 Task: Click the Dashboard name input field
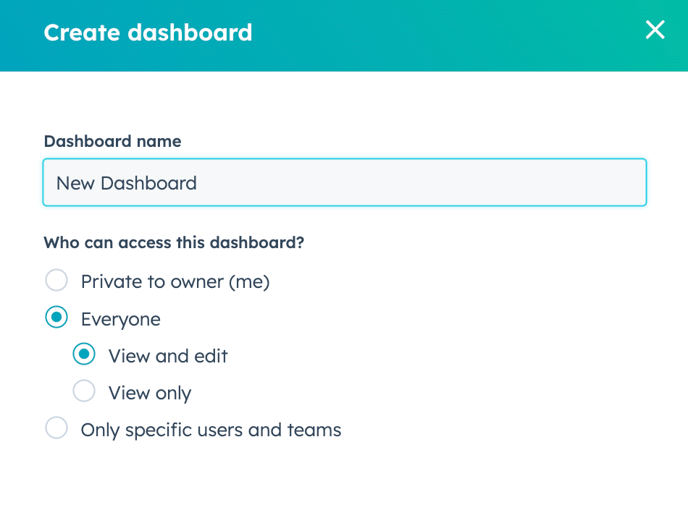(x=344, y=182)
